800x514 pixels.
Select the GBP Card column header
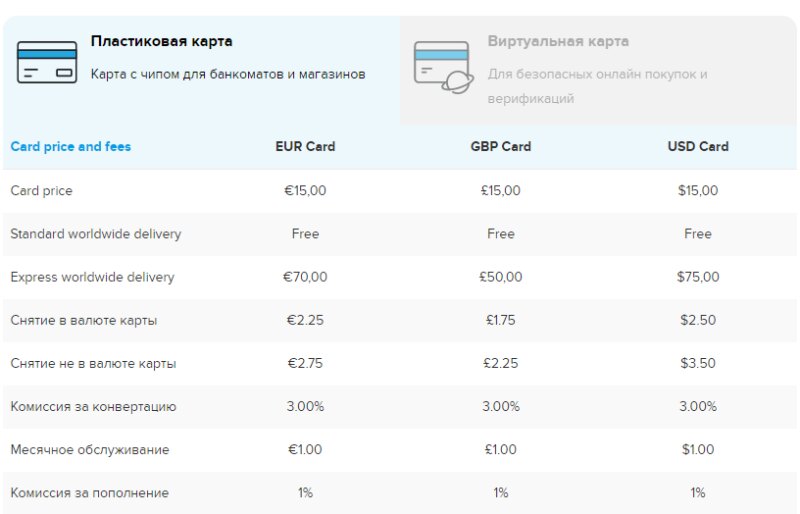coord(500,147)
